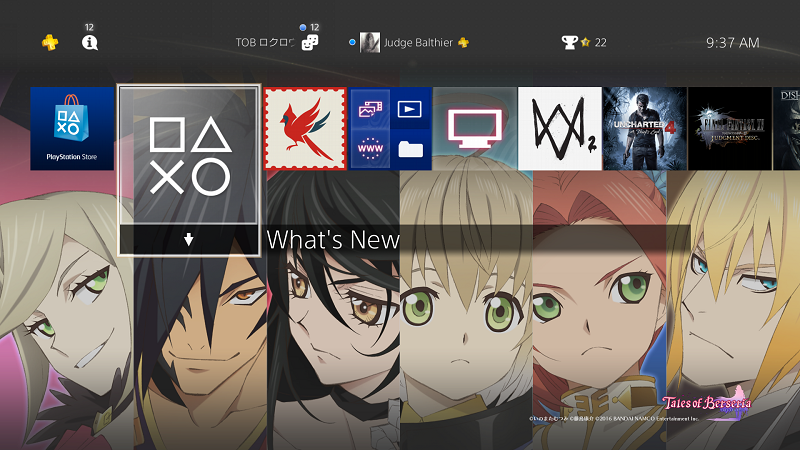Open Capture Gallery icon in folder
The width and height of the screenshot is (800, 450).
(370, 109)
